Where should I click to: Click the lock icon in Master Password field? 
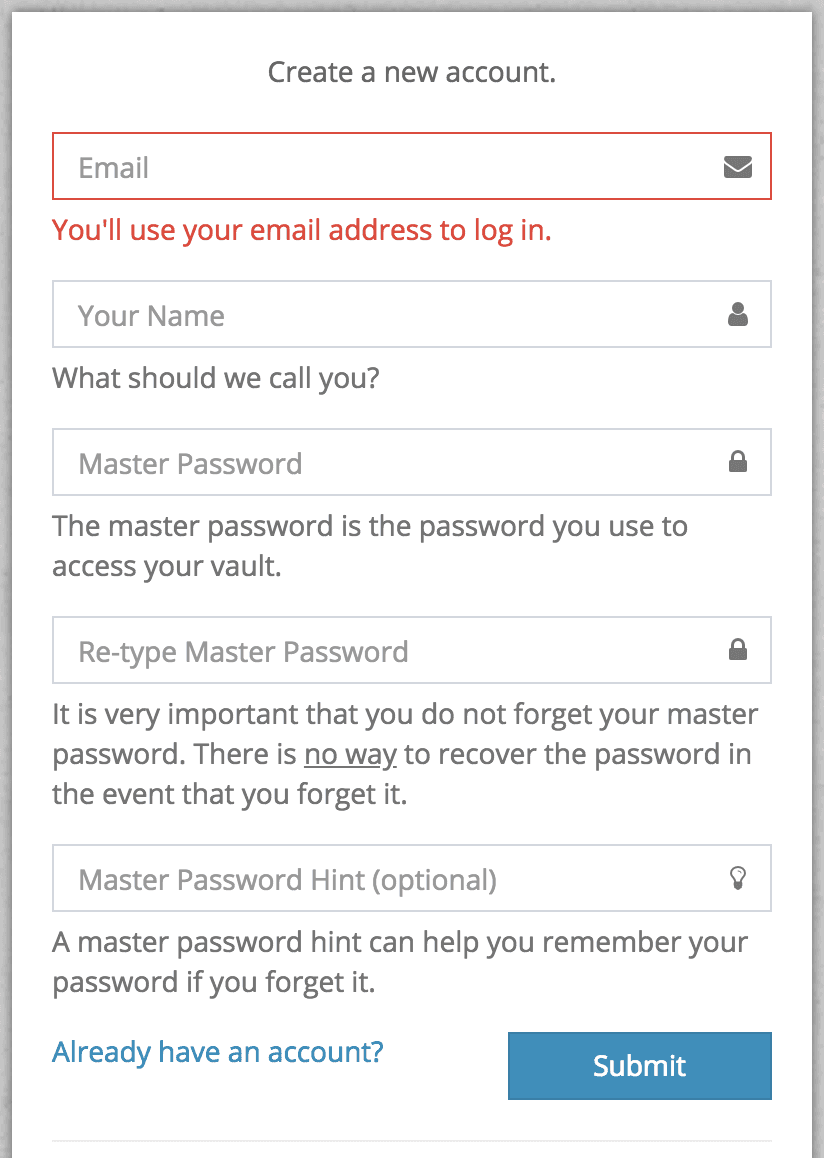click(738, 461)
